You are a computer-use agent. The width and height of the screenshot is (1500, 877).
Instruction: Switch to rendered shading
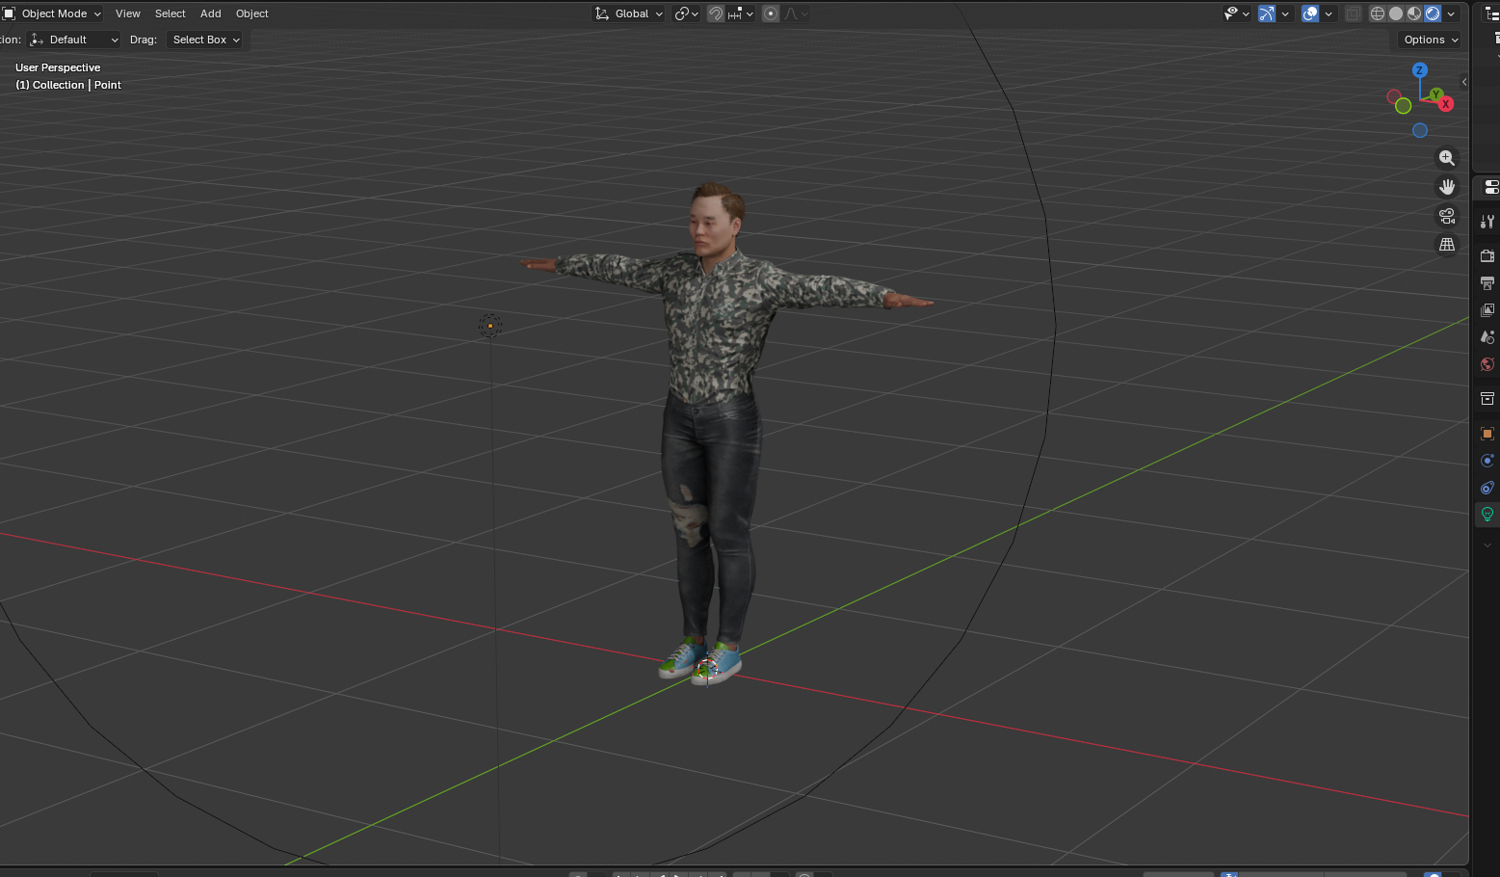pos(1433,13)
